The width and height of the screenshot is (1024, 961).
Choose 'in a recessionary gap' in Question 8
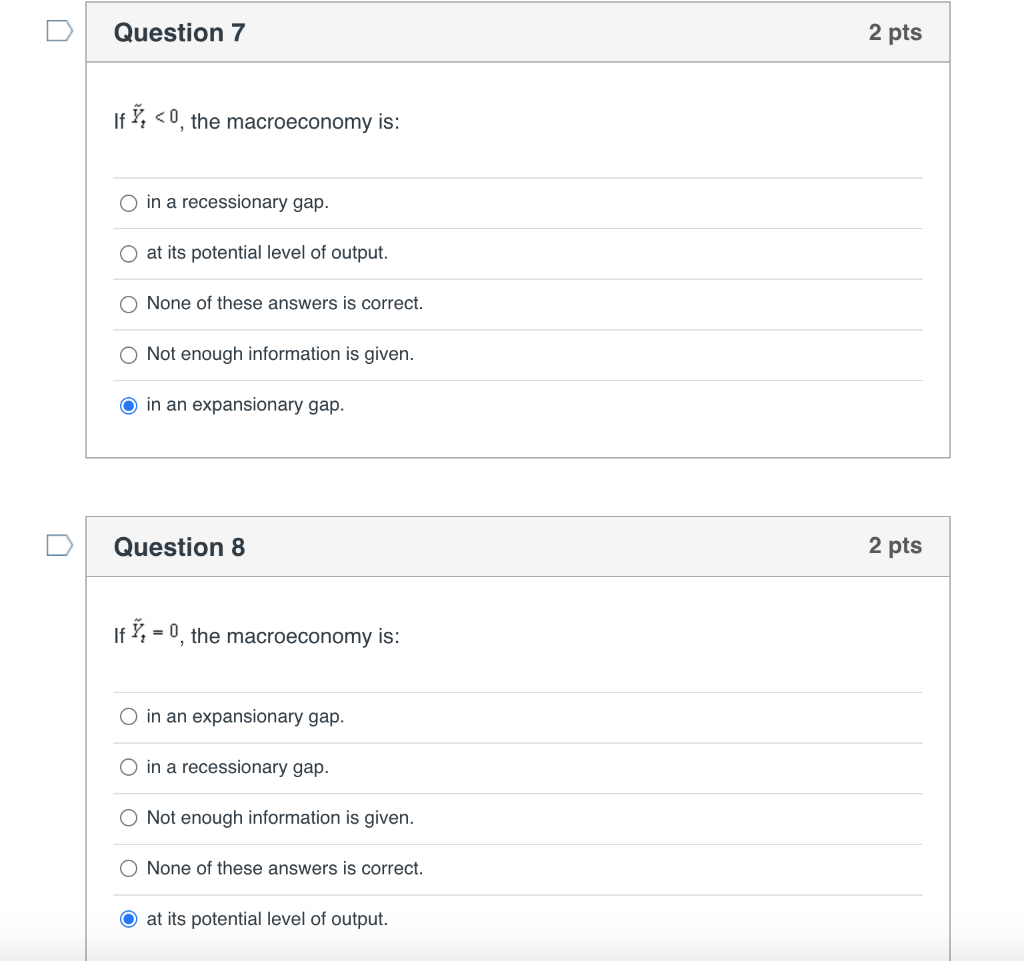[x=128, y=768]
